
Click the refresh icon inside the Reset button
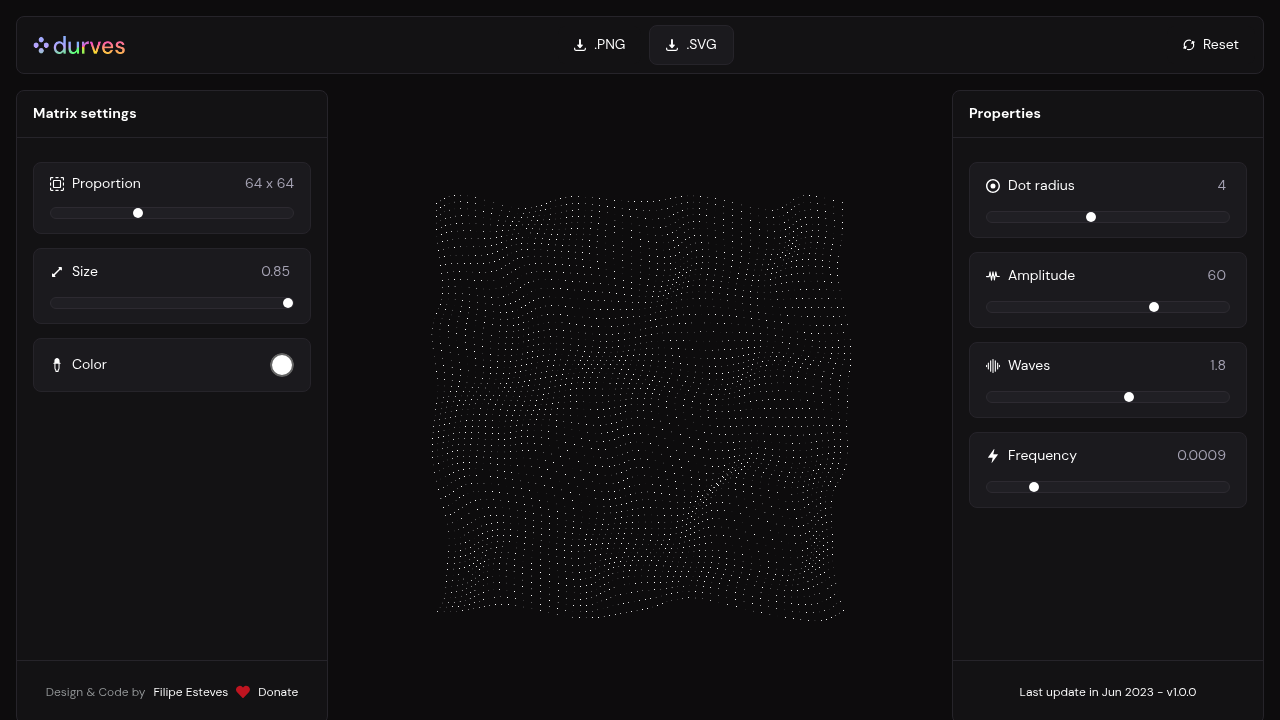tap(1189, 45)
